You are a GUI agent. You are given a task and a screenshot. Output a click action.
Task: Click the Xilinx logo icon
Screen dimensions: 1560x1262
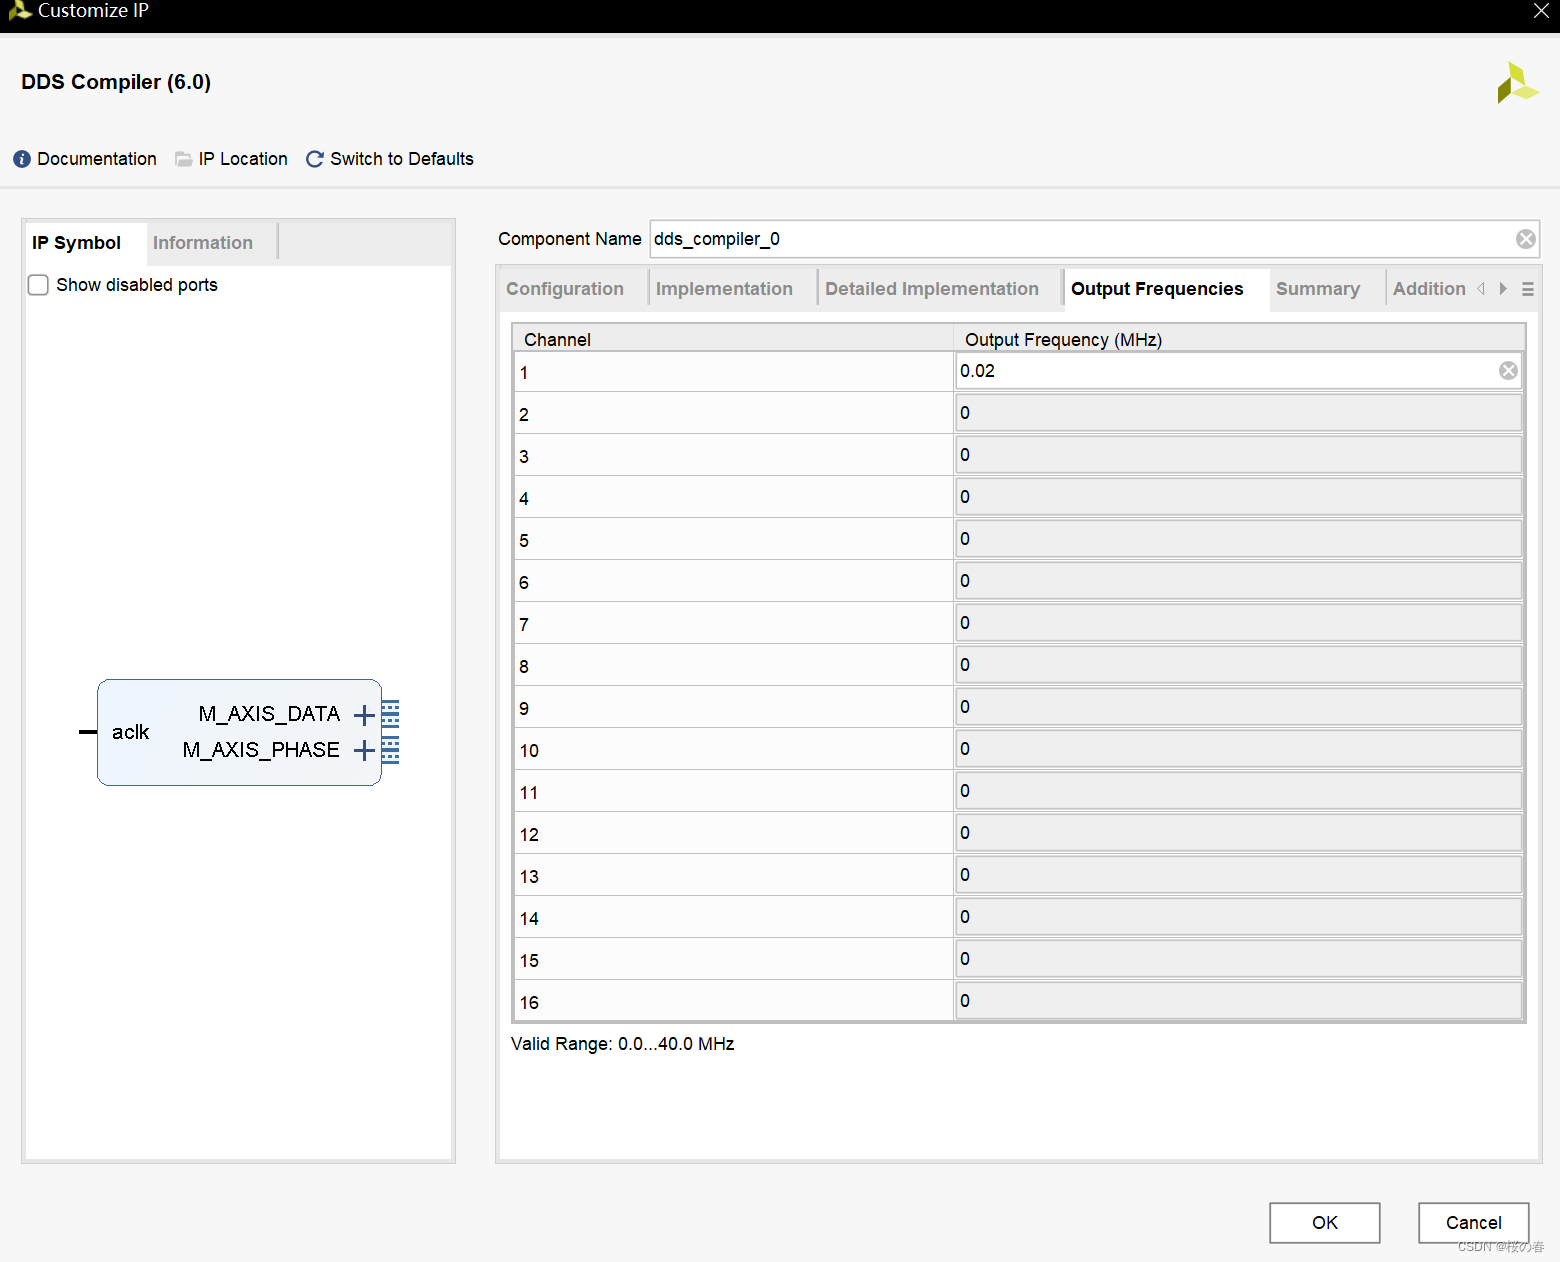[x=1517, y=83]
